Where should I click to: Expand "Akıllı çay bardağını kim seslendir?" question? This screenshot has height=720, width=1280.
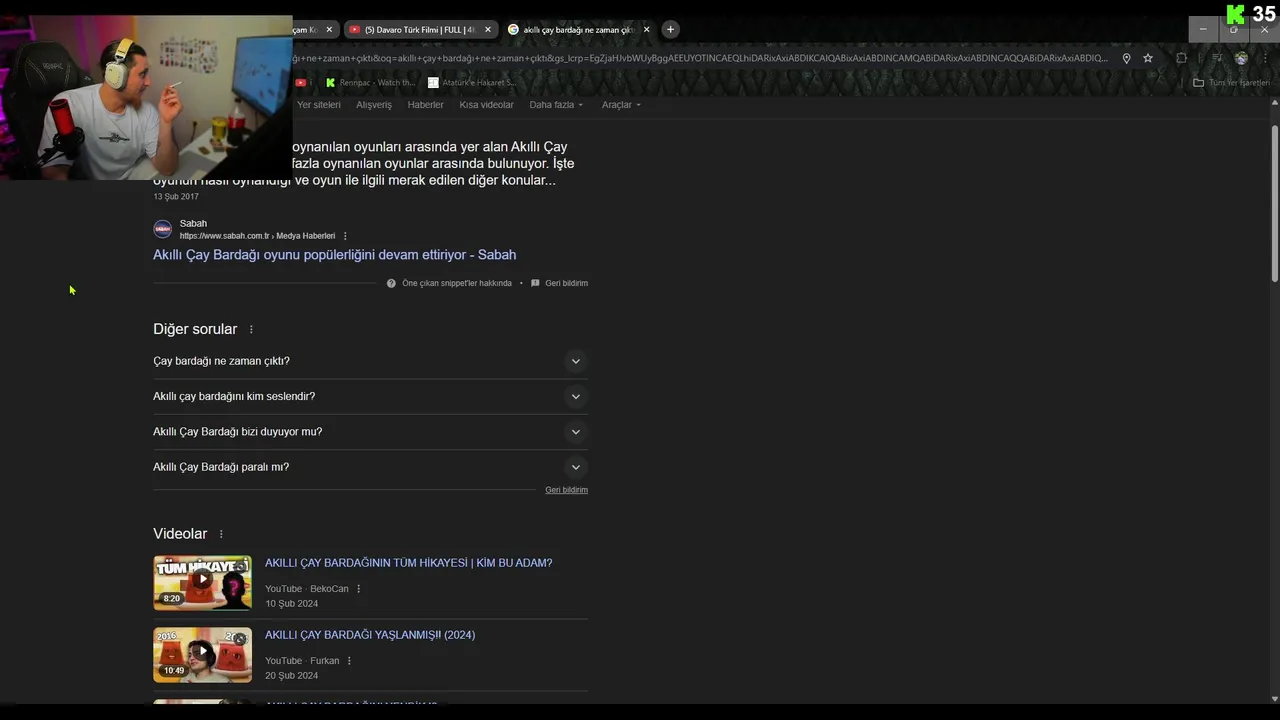370,396
